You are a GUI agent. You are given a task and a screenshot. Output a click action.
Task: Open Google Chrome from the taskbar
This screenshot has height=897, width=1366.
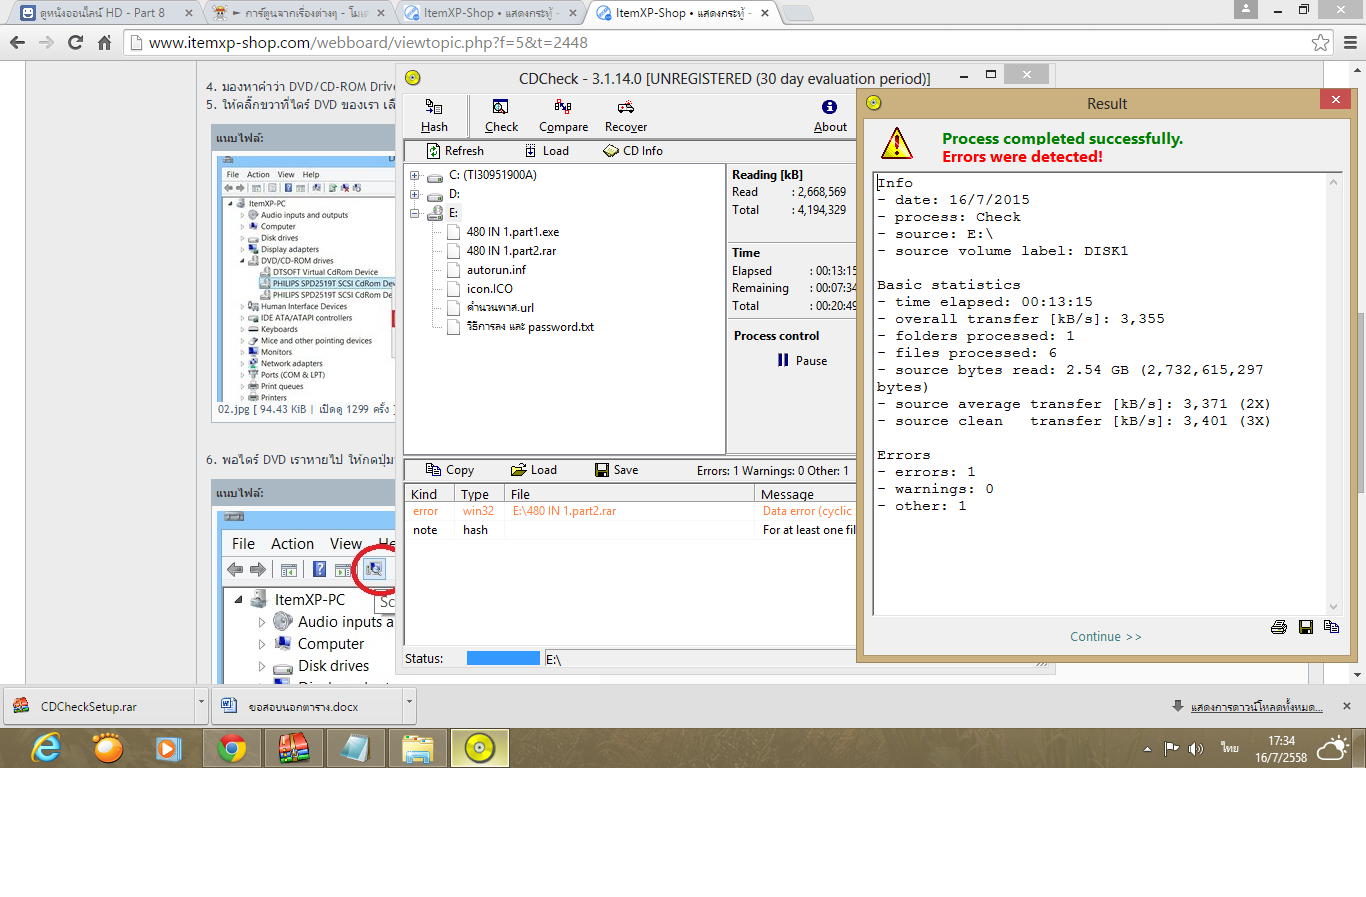tap(232, 748)
